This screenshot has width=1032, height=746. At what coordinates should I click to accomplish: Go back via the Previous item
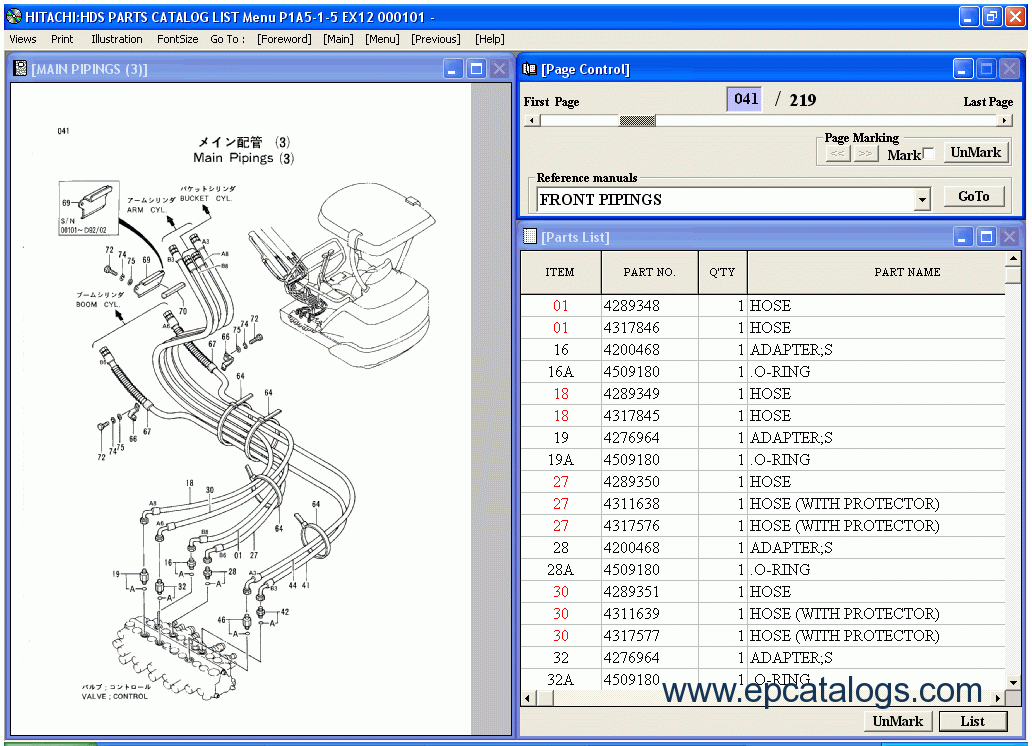point(436,39)
